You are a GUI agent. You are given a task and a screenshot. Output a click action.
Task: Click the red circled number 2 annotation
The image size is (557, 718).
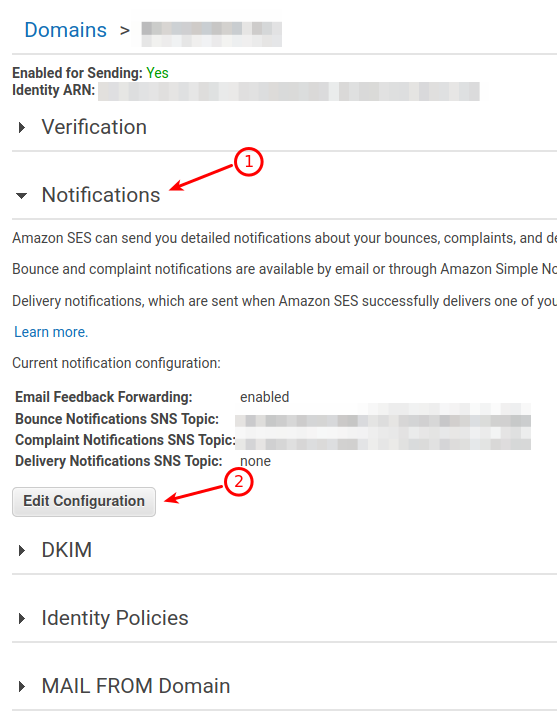(239, 482)
